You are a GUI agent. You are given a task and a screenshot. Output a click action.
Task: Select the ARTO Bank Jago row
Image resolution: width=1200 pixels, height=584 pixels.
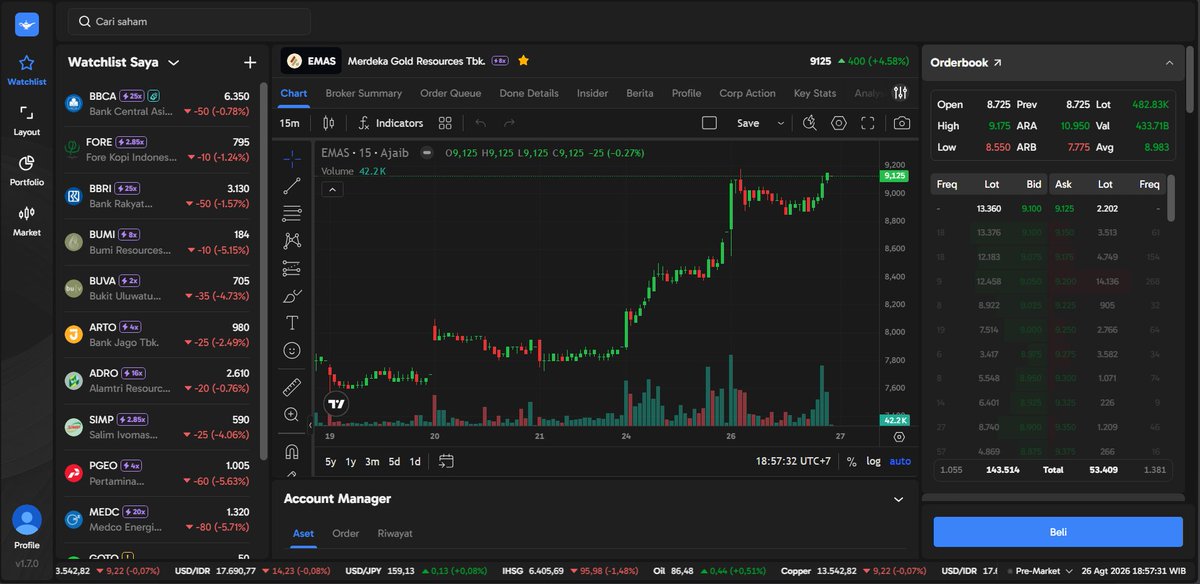159,335
